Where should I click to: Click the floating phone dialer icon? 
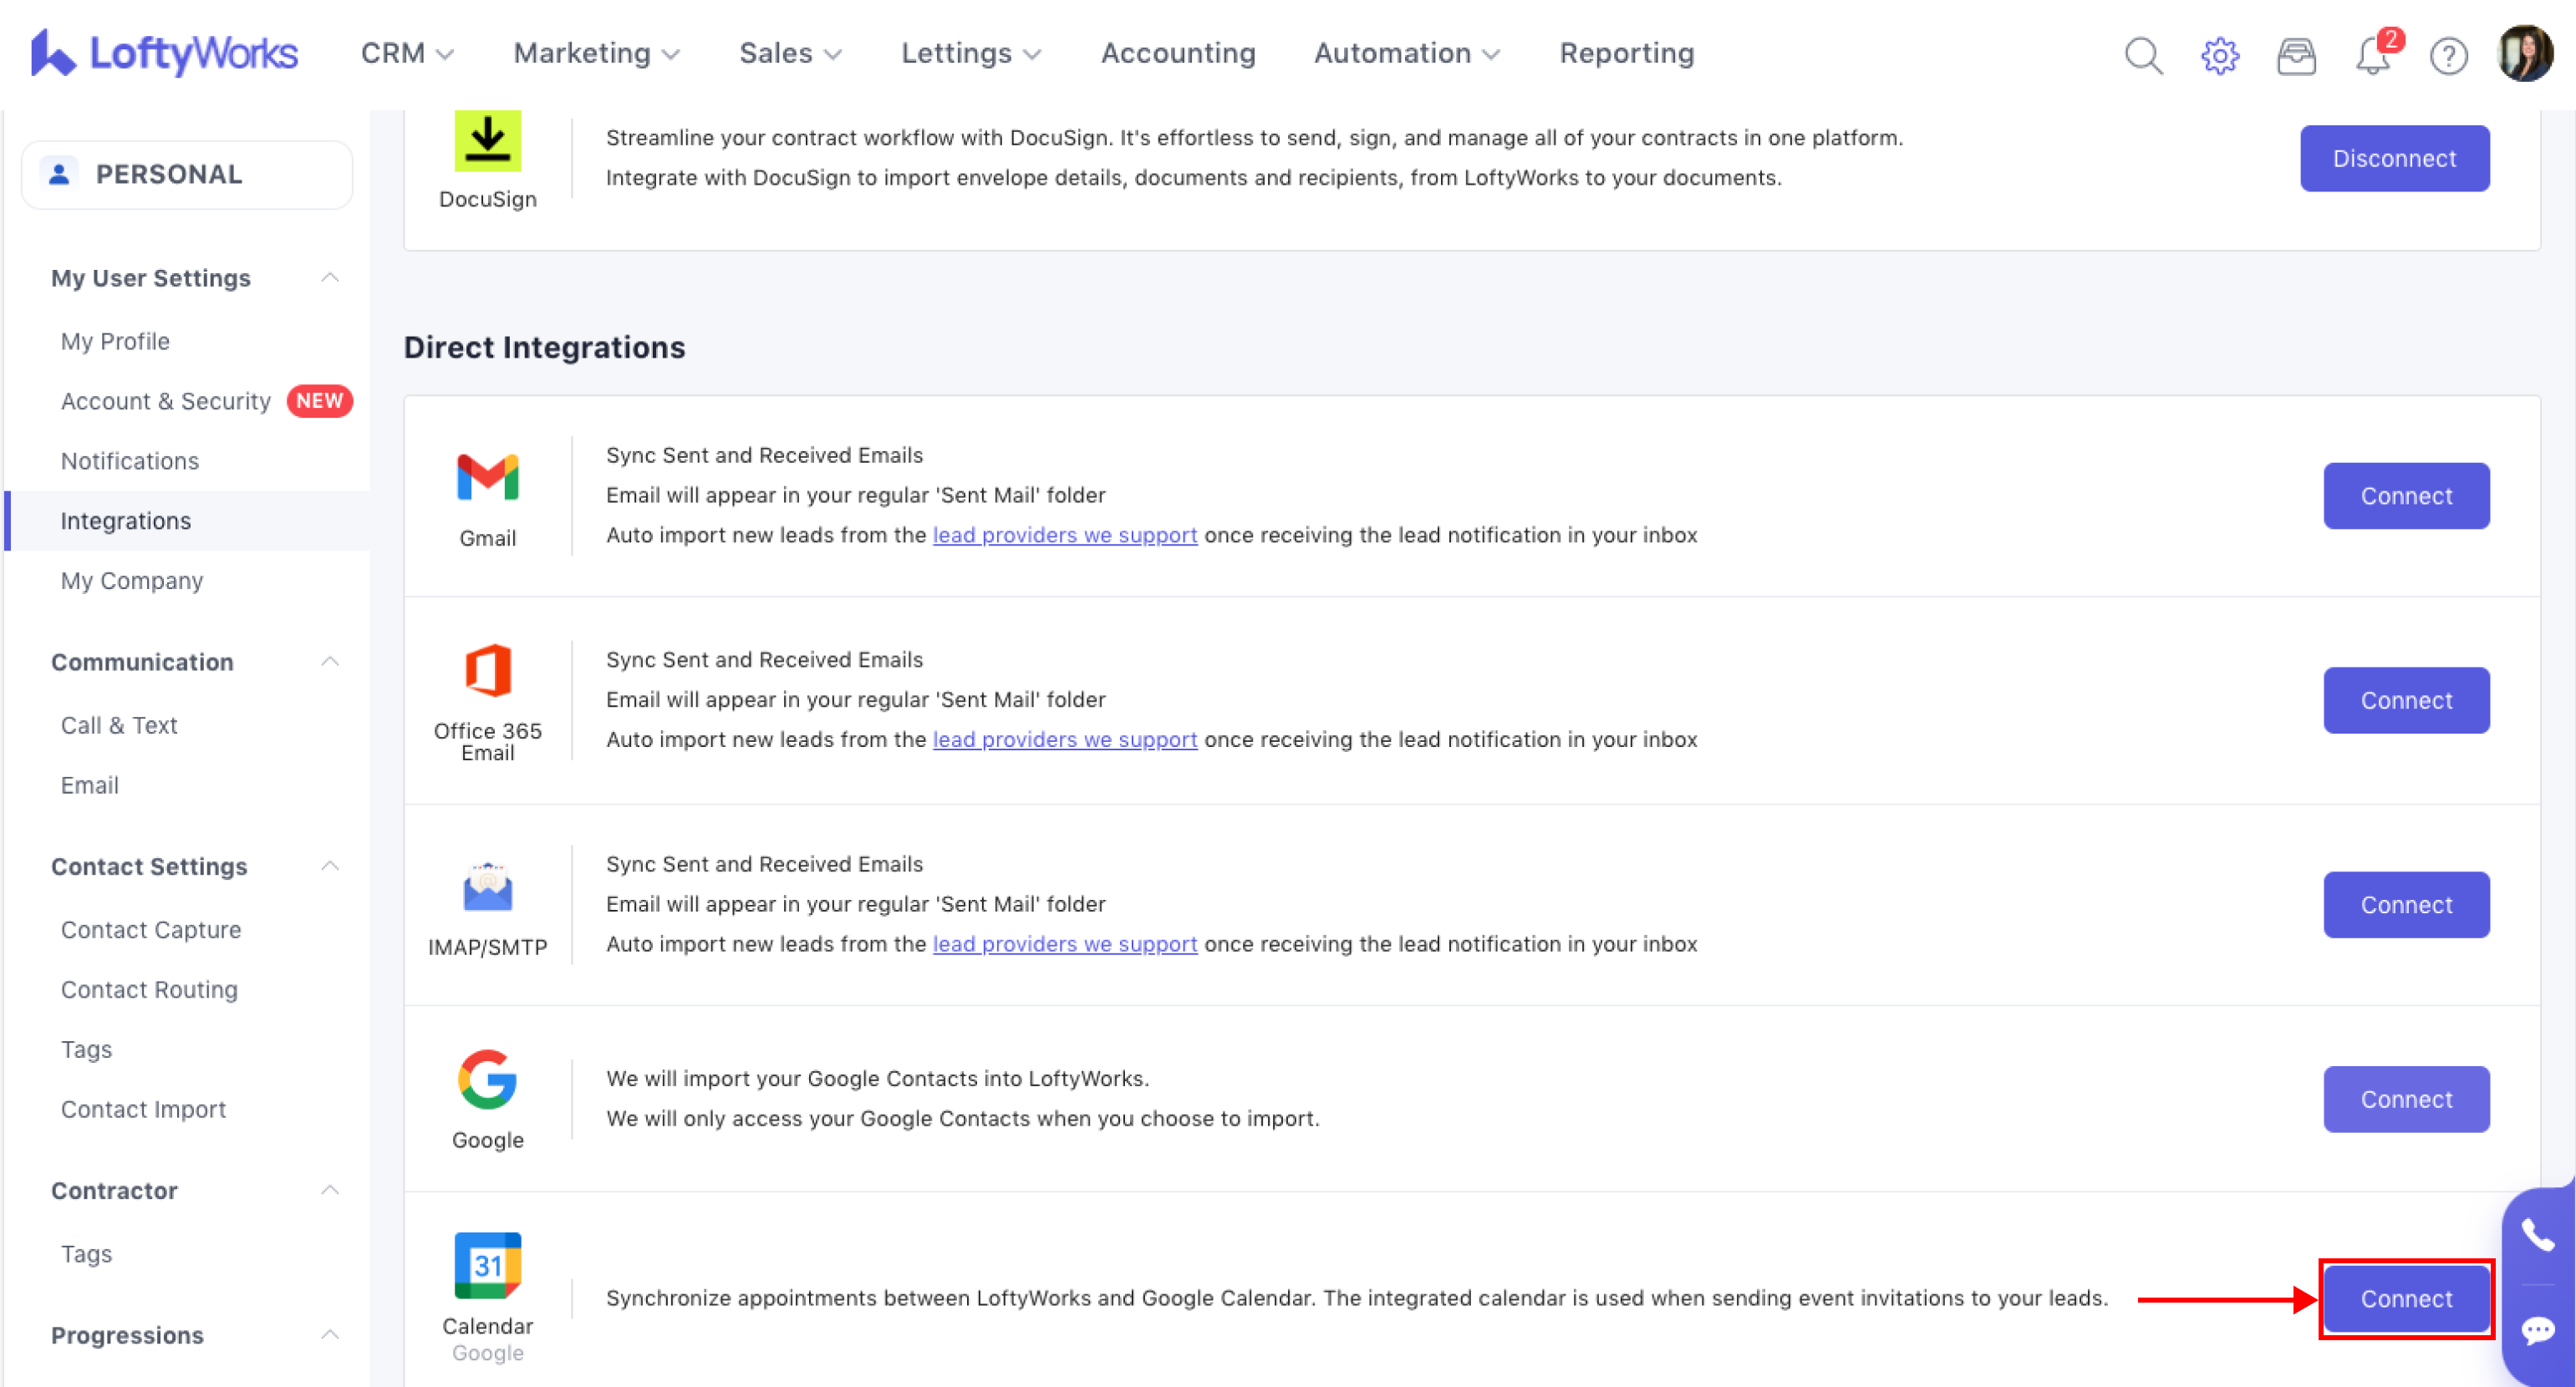(2538, 1236)
